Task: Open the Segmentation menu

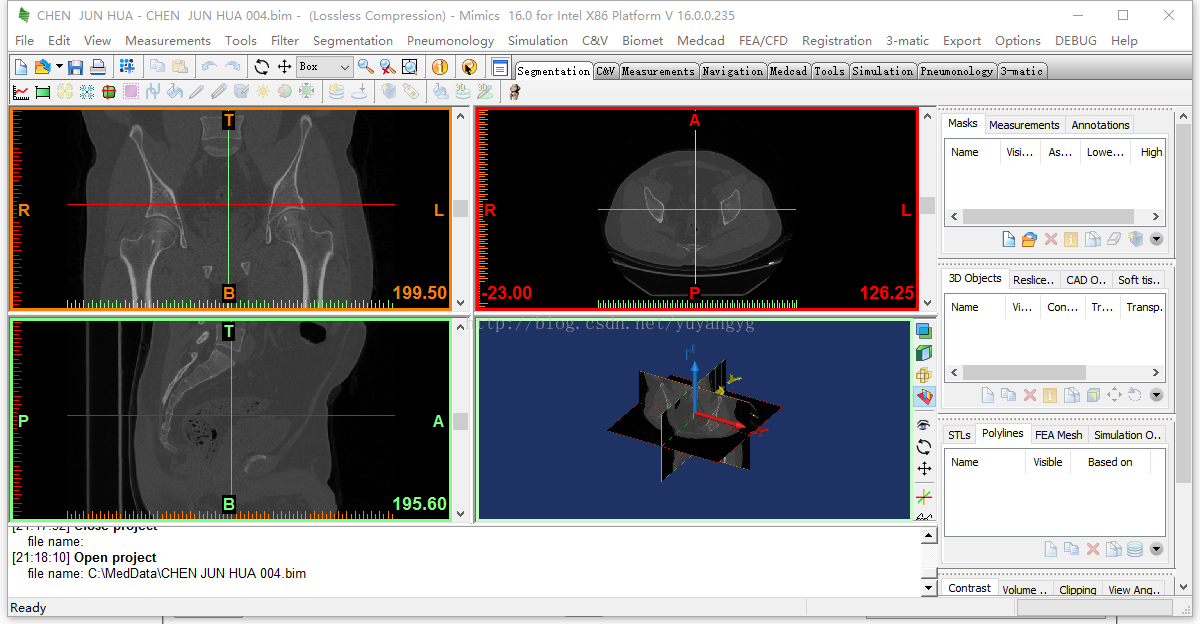Action: (352, 40)
